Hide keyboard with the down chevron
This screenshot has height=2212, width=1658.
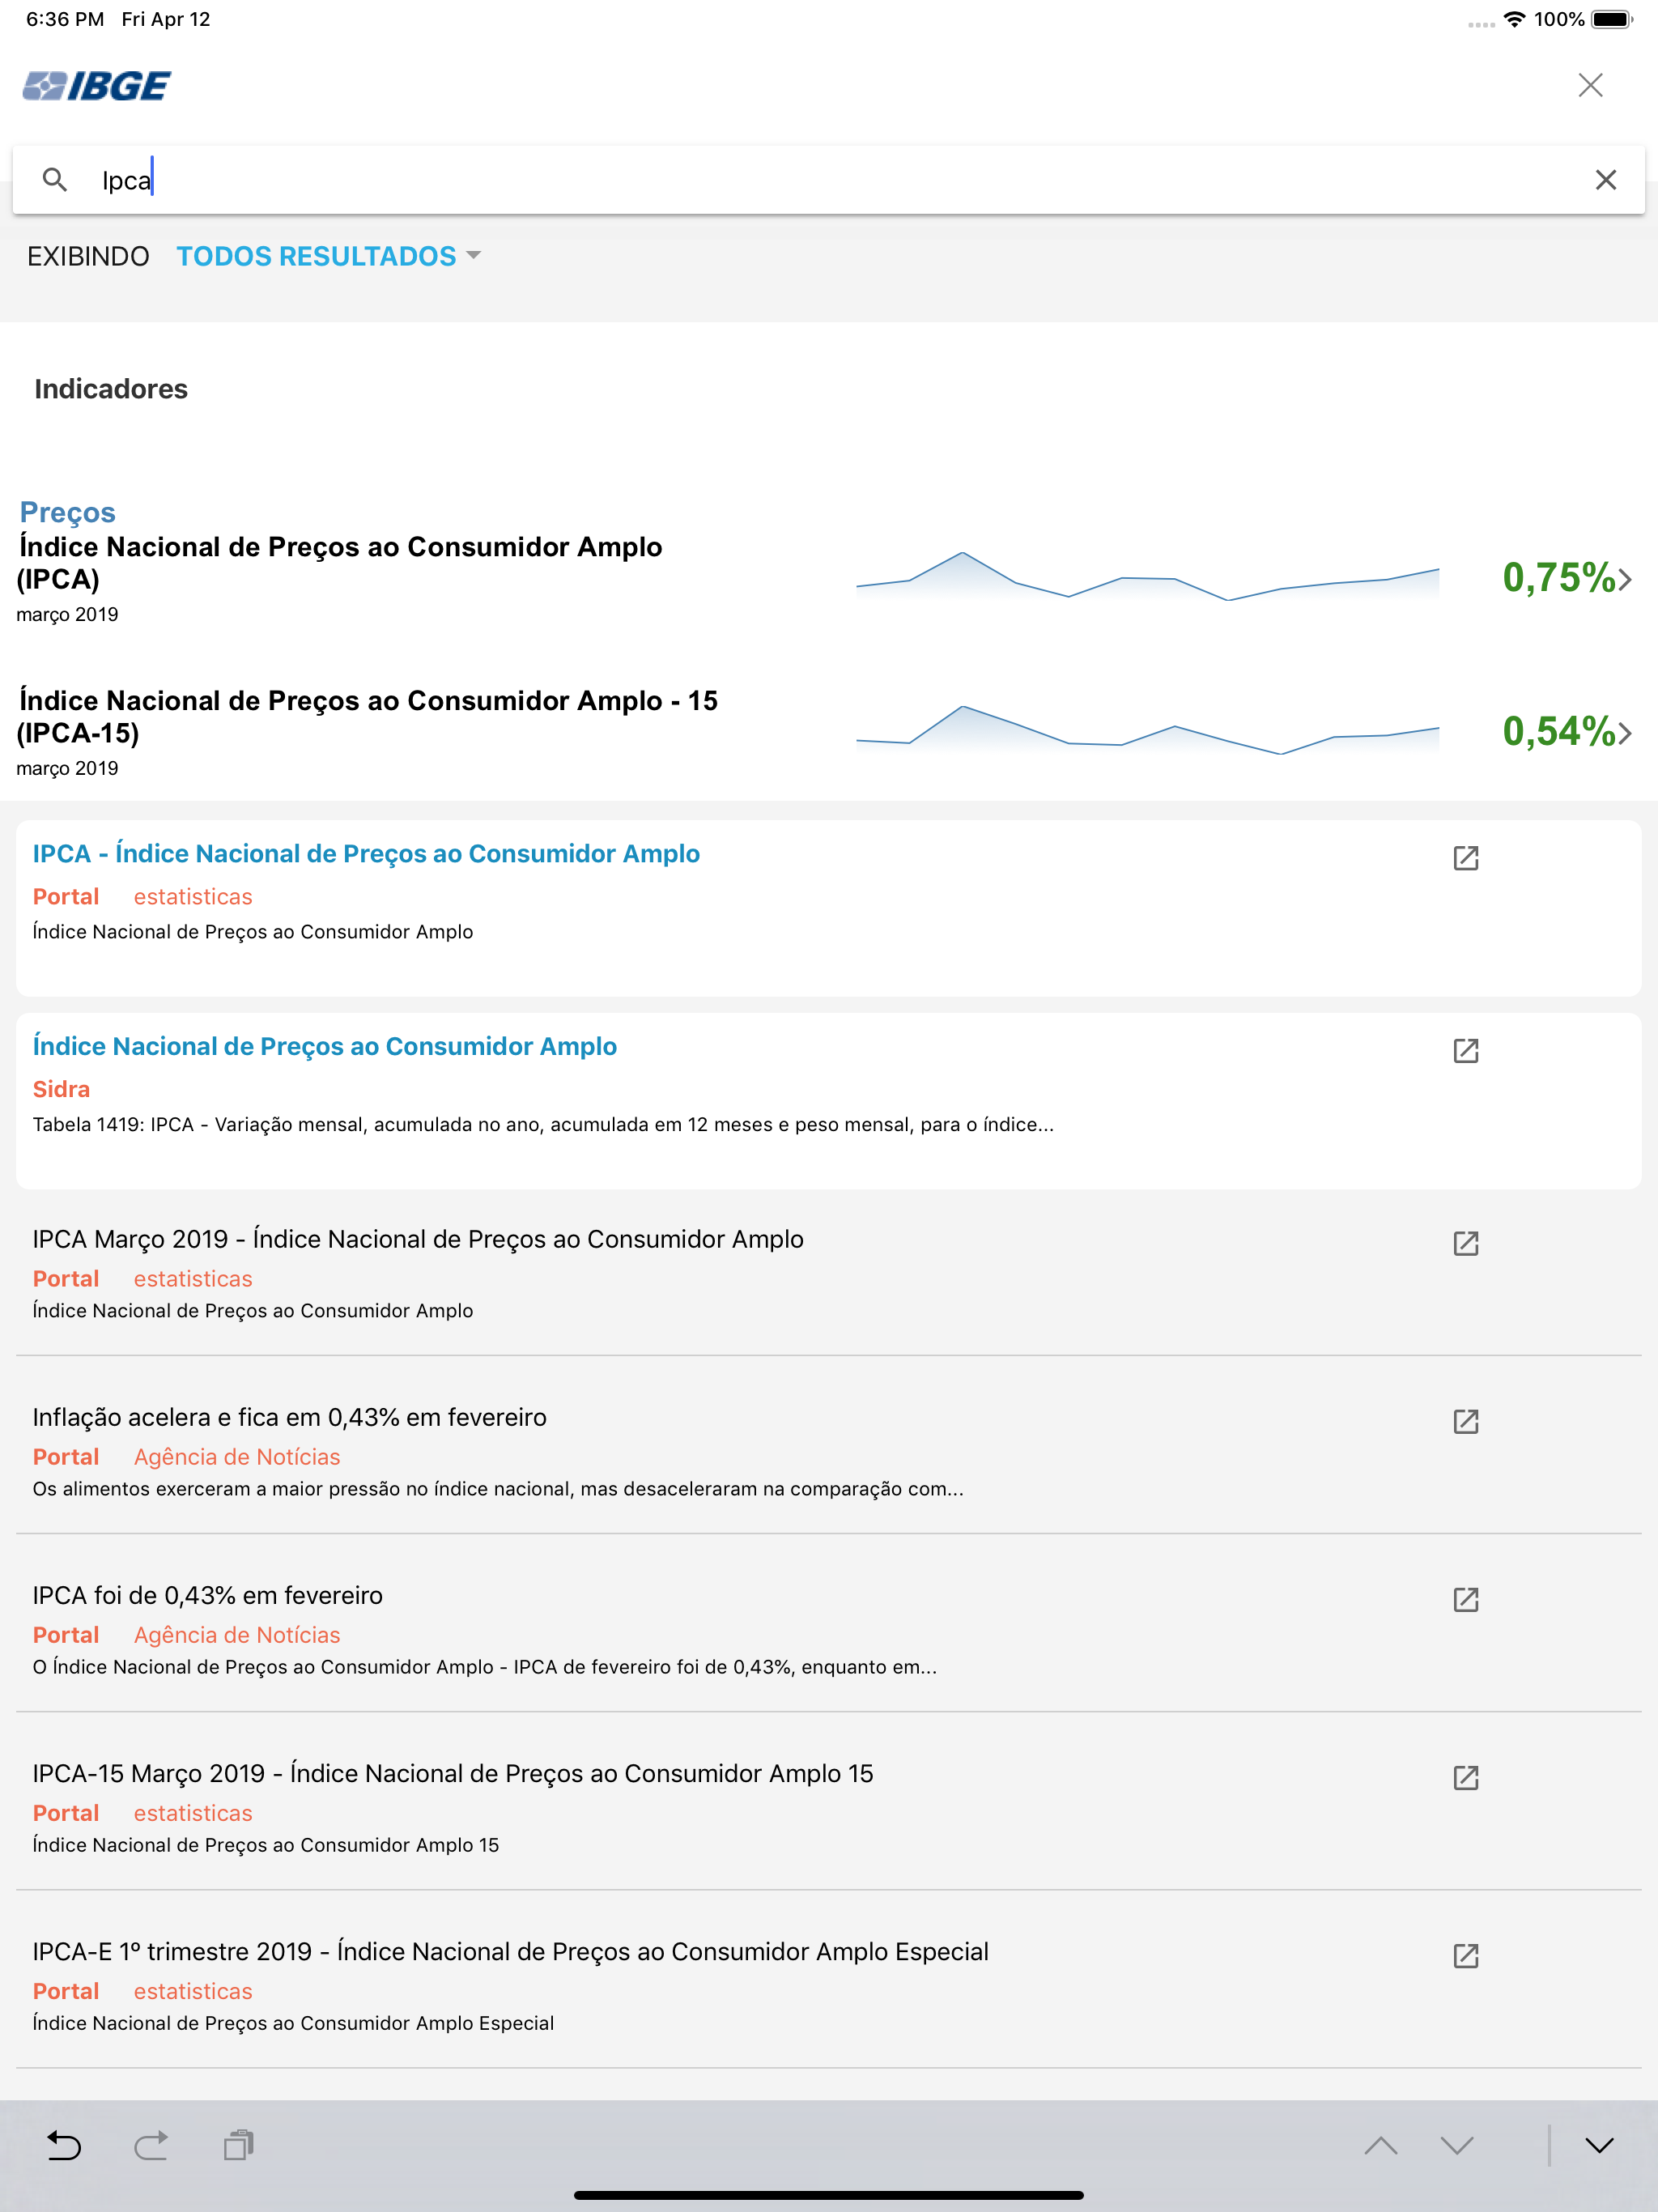point(1599,2145)
